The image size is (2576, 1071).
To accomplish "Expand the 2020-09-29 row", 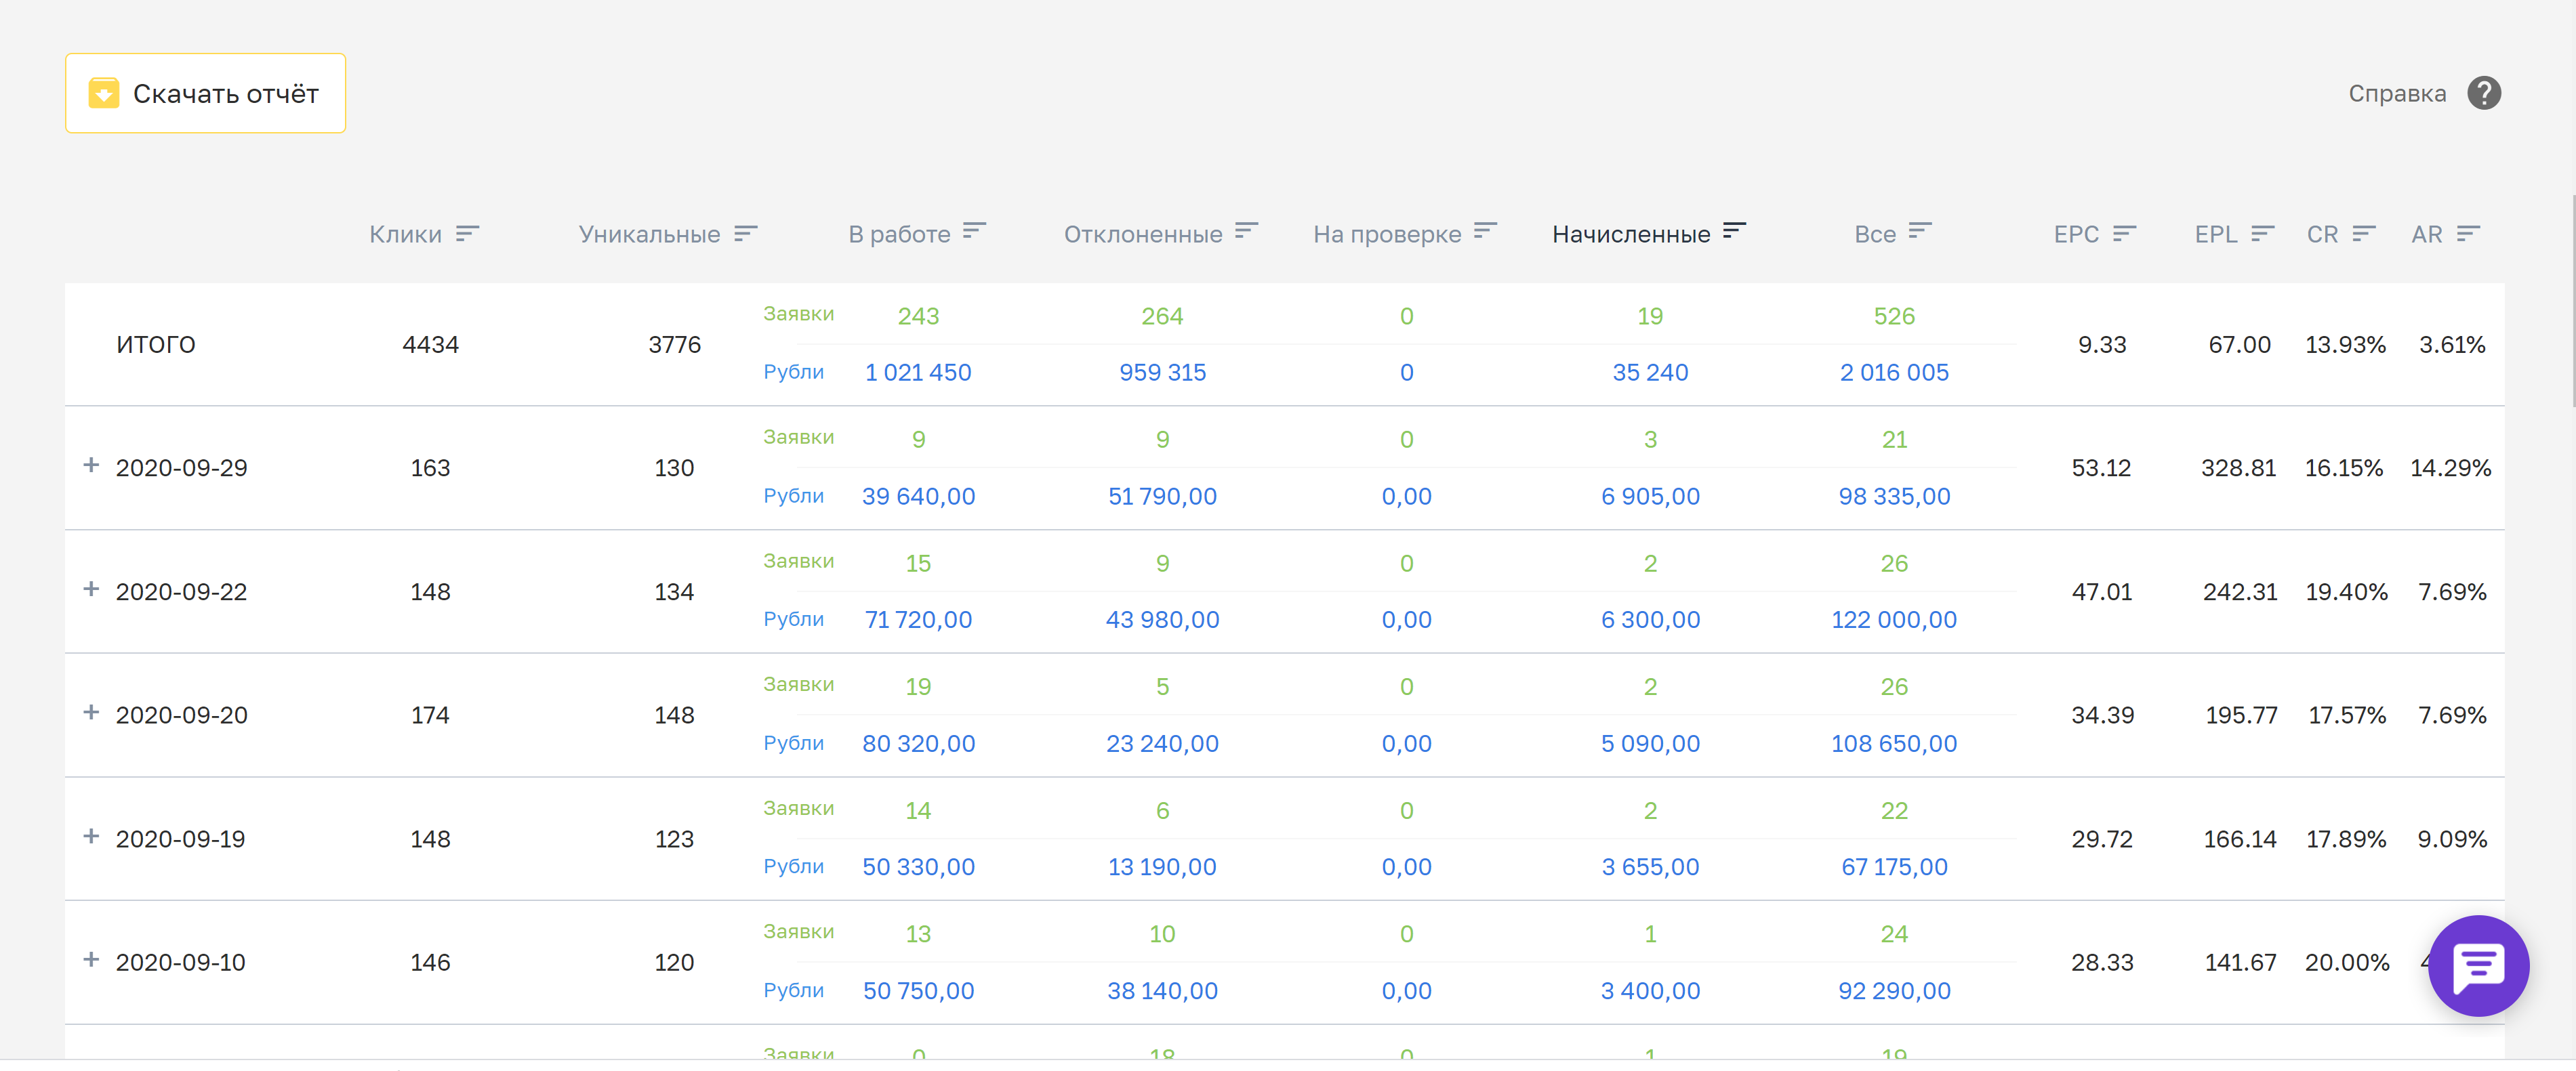I will pos(91,465).
